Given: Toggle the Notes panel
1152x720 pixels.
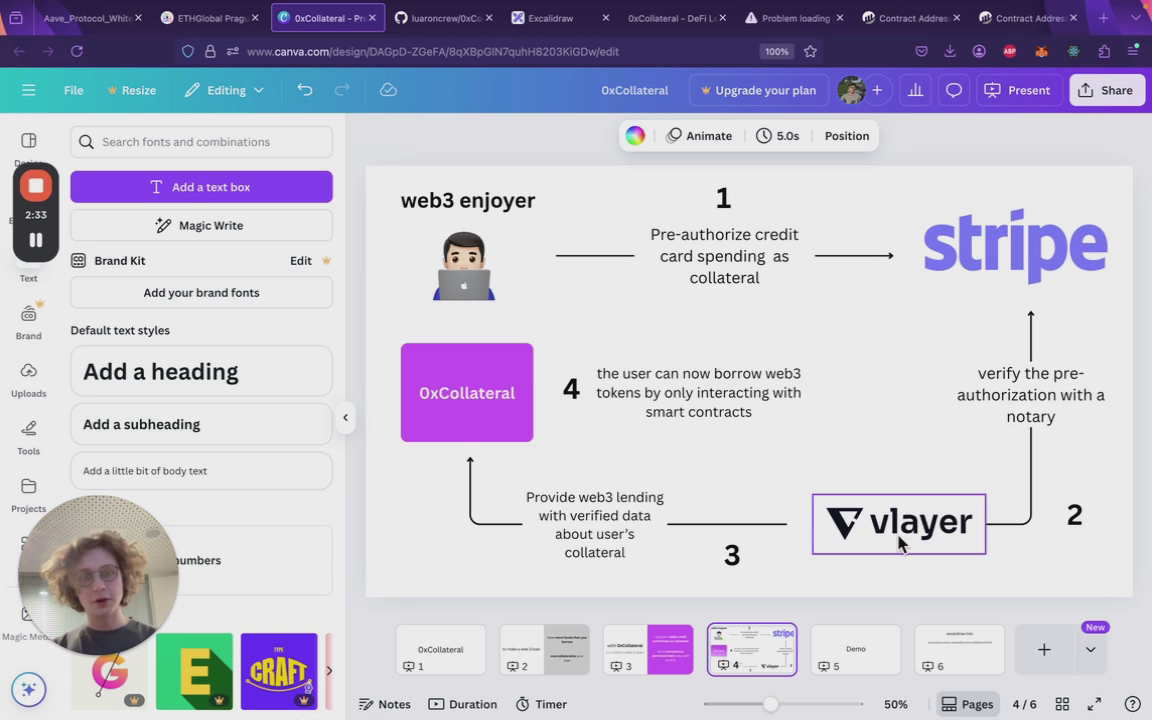Looking at the screenshot, I should click(384, 704).
